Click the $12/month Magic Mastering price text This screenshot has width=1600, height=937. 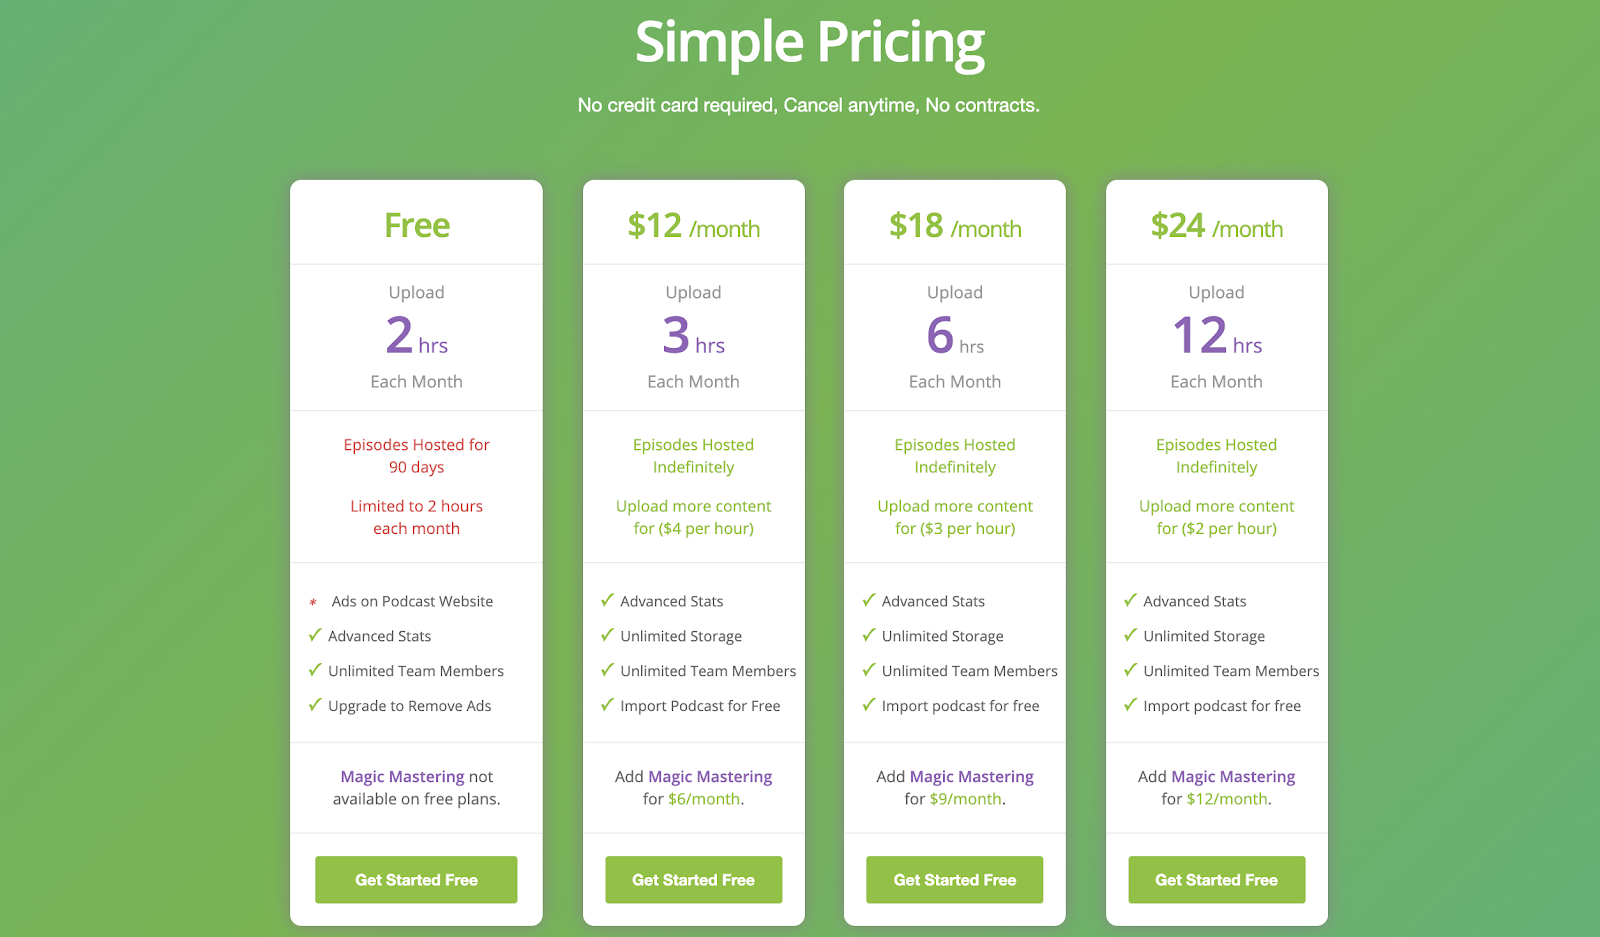[1227, 799]
